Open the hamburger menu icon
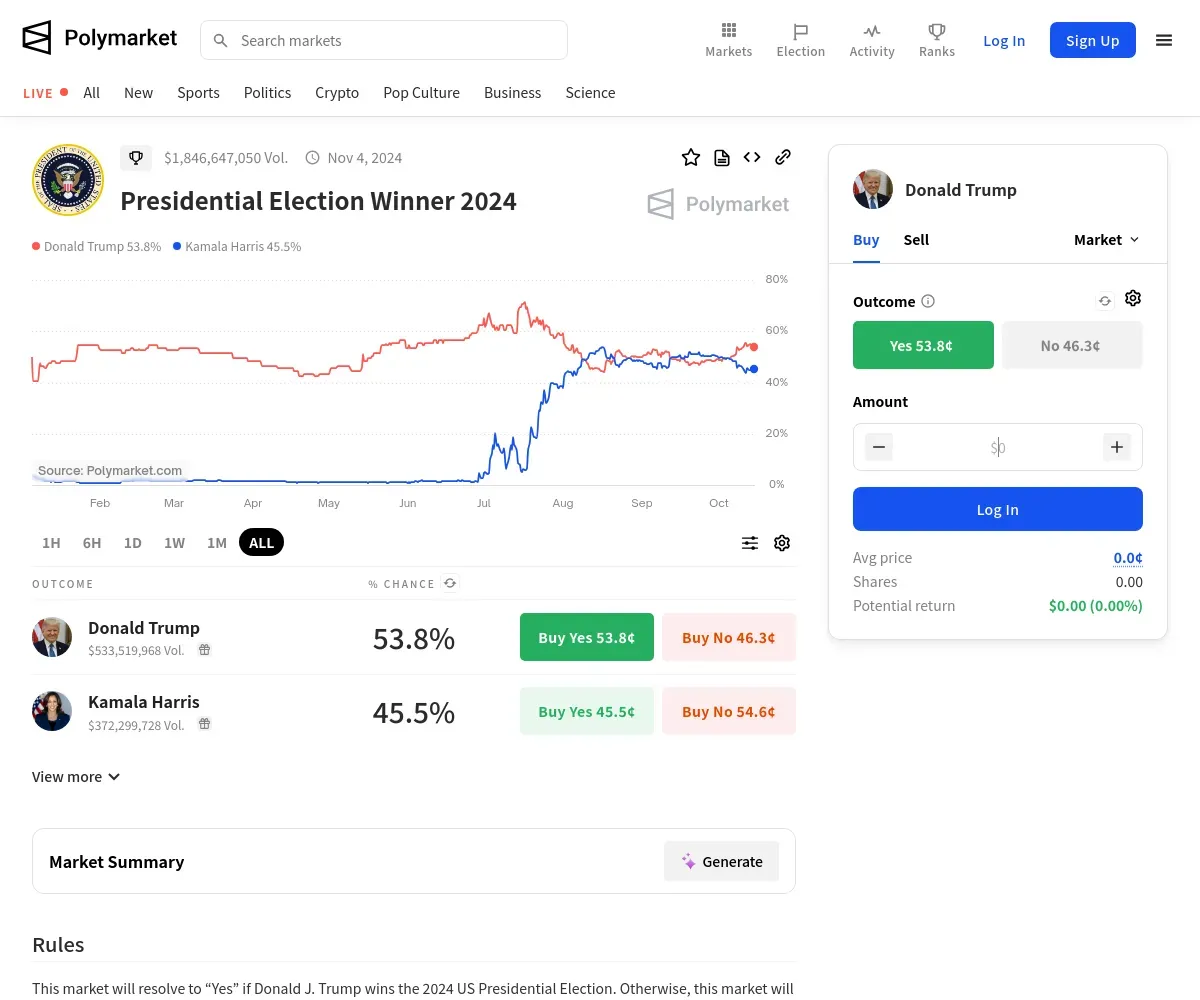 pyautogui.click(x=1164, y=40)
